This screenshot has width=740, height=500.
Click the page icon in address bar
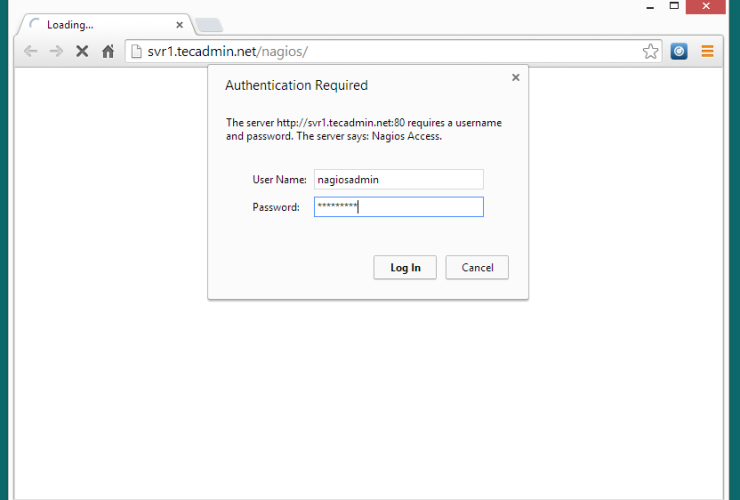136,51
